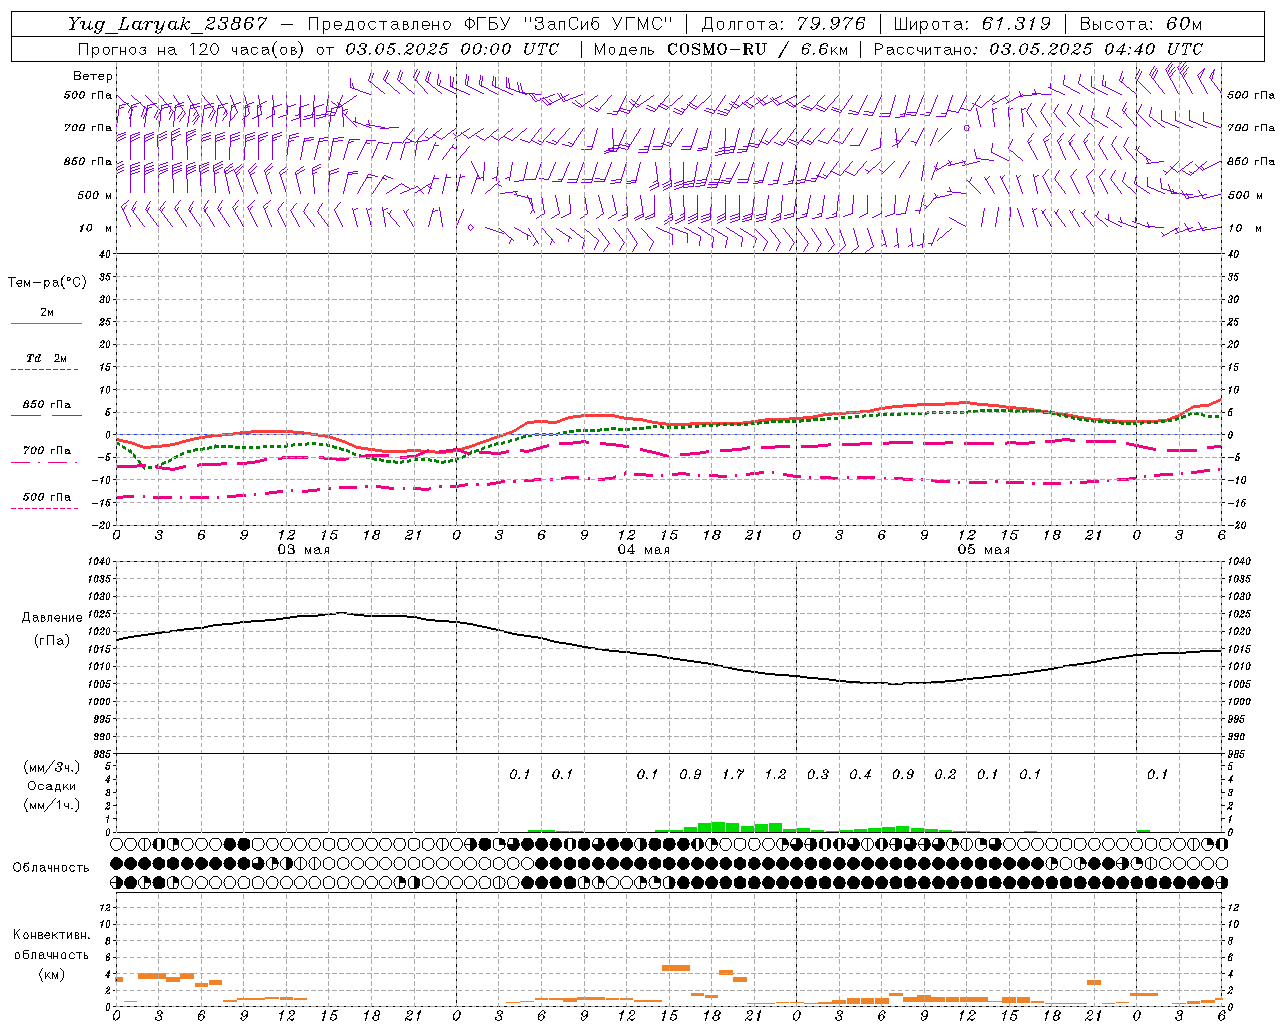Click the Долгота: 79.976 value

point(784,24)
